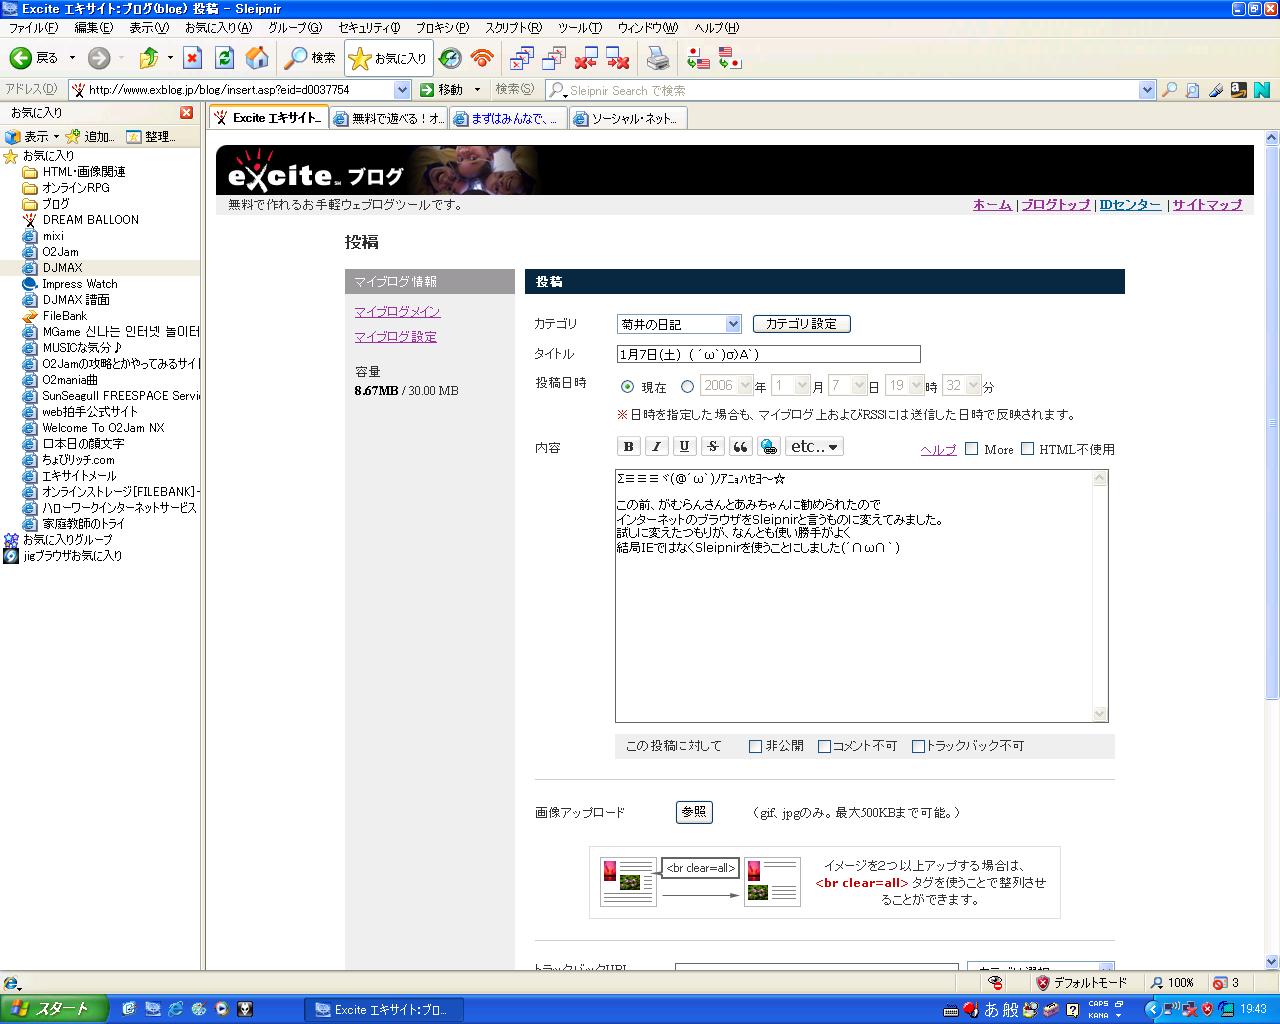Apply bold with the B editor button

[628, 447]
